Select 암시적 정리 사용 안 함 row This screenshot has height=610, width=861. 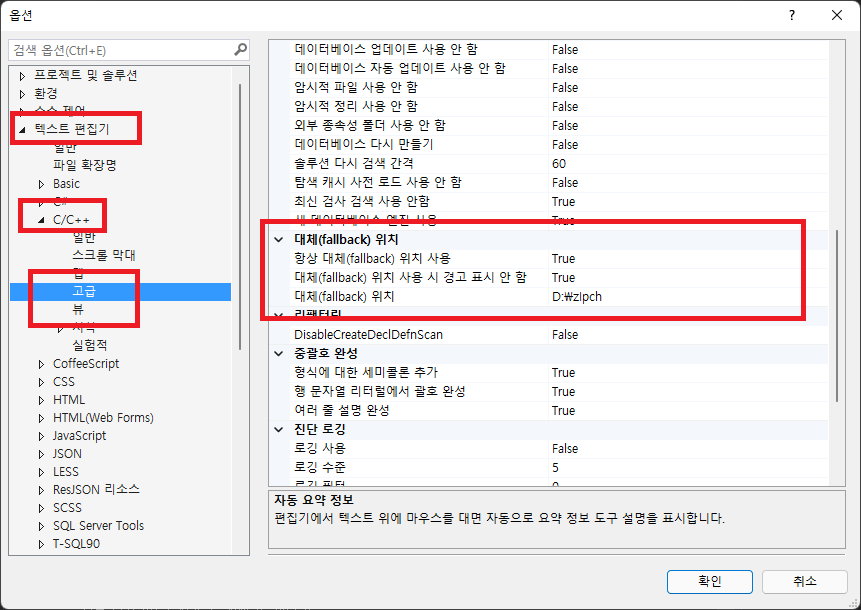[x=560, y=107]
